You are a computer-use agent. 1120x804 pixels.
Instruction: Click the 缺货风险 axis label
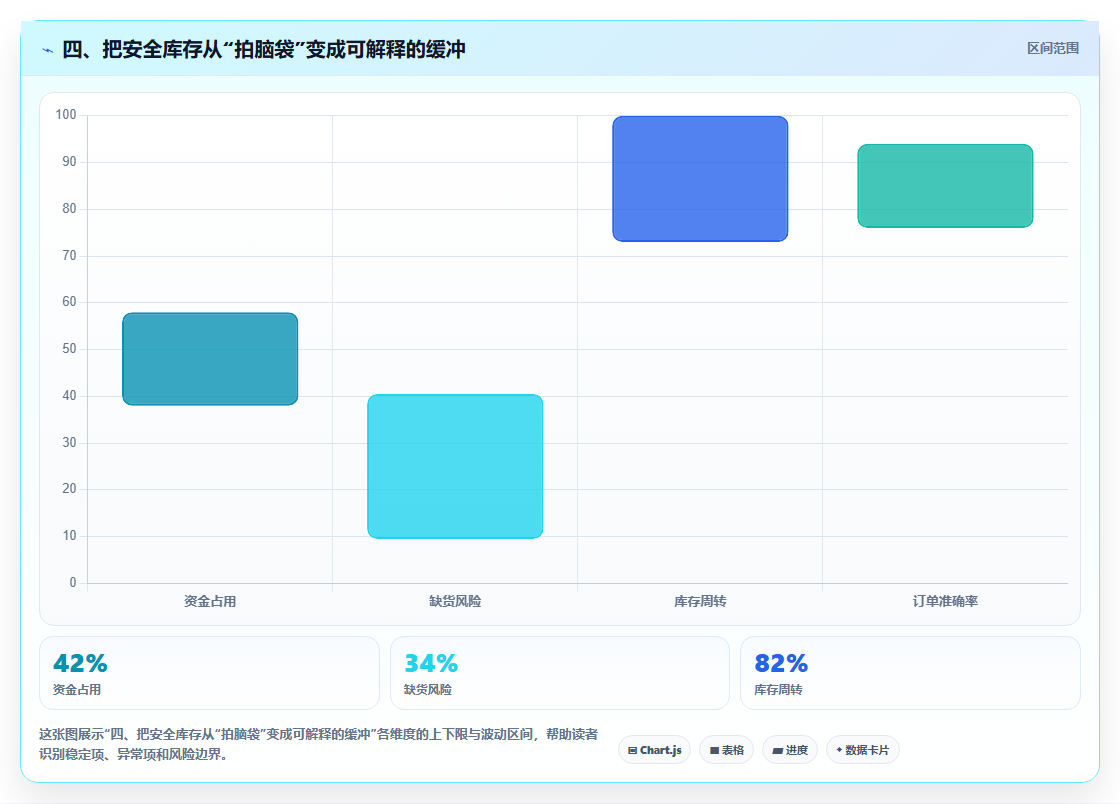point(455,601)
